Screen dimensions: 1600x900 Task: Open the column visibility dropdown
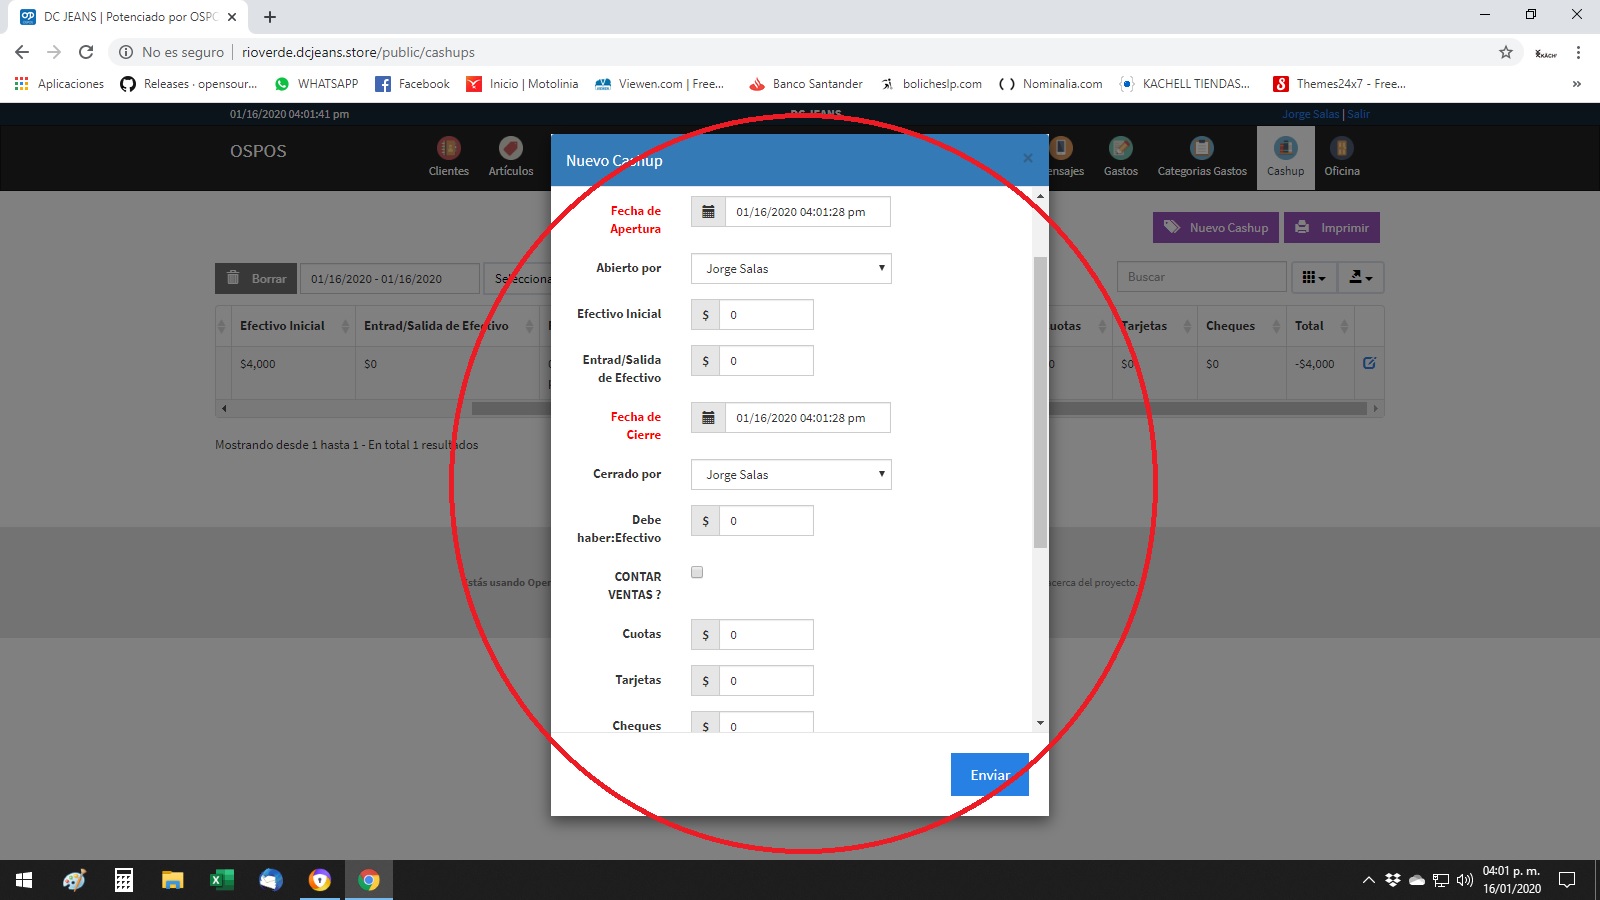click(x=1312, y=277)
